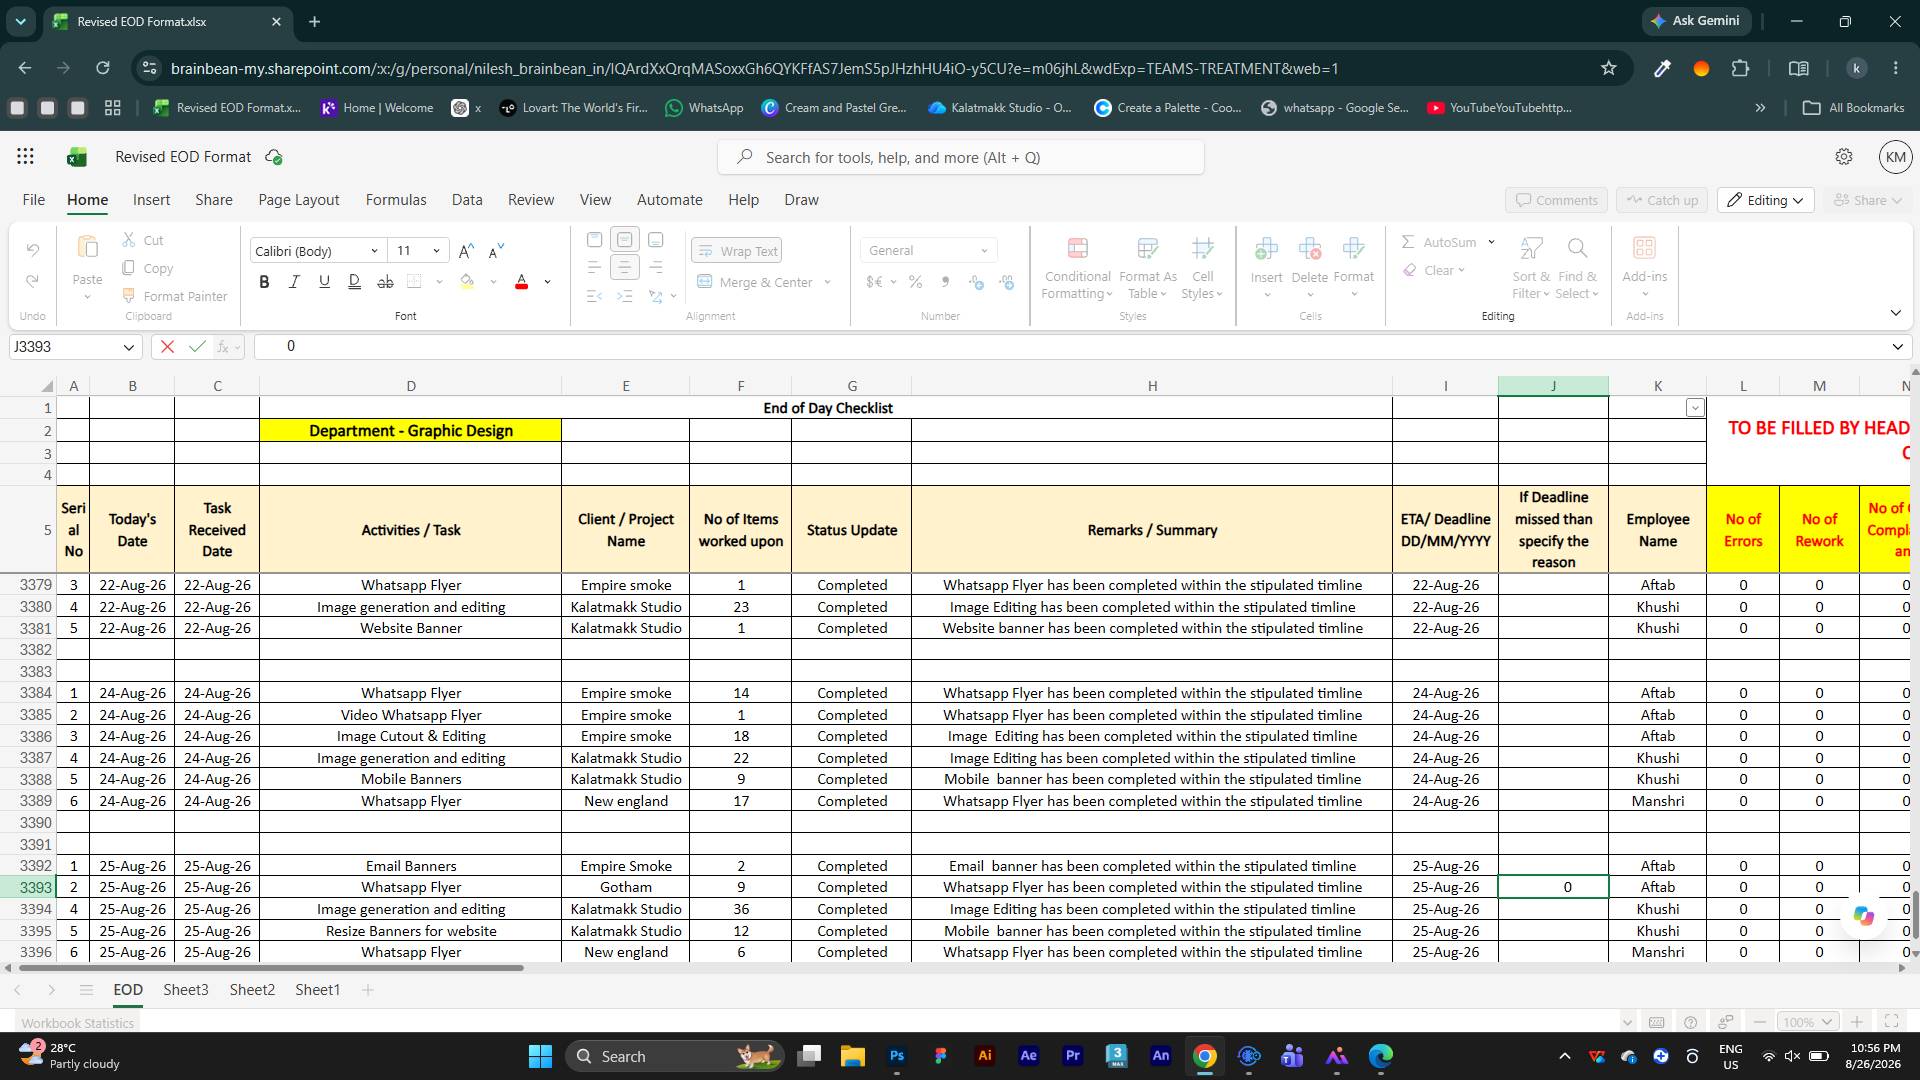The width and height of the screenshot is (1920, 1080).
Task: Confirm the formula bar entry checkmark
Action: (197, 346)
